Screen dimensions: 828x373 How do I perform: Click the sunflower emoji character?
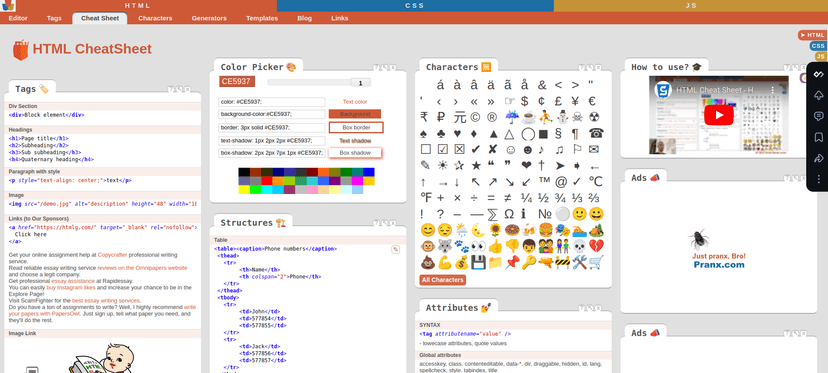pyautogui.click(x=495, y=230)
